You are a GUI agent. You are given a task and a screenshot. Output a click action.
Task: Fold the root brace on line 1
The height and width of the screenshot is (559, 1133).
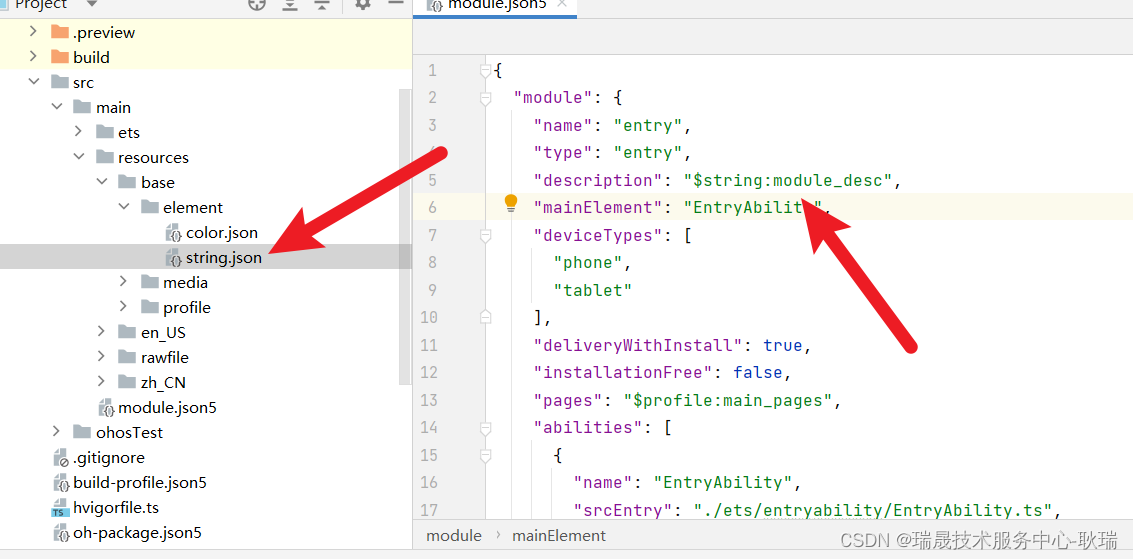coord(486,71)
